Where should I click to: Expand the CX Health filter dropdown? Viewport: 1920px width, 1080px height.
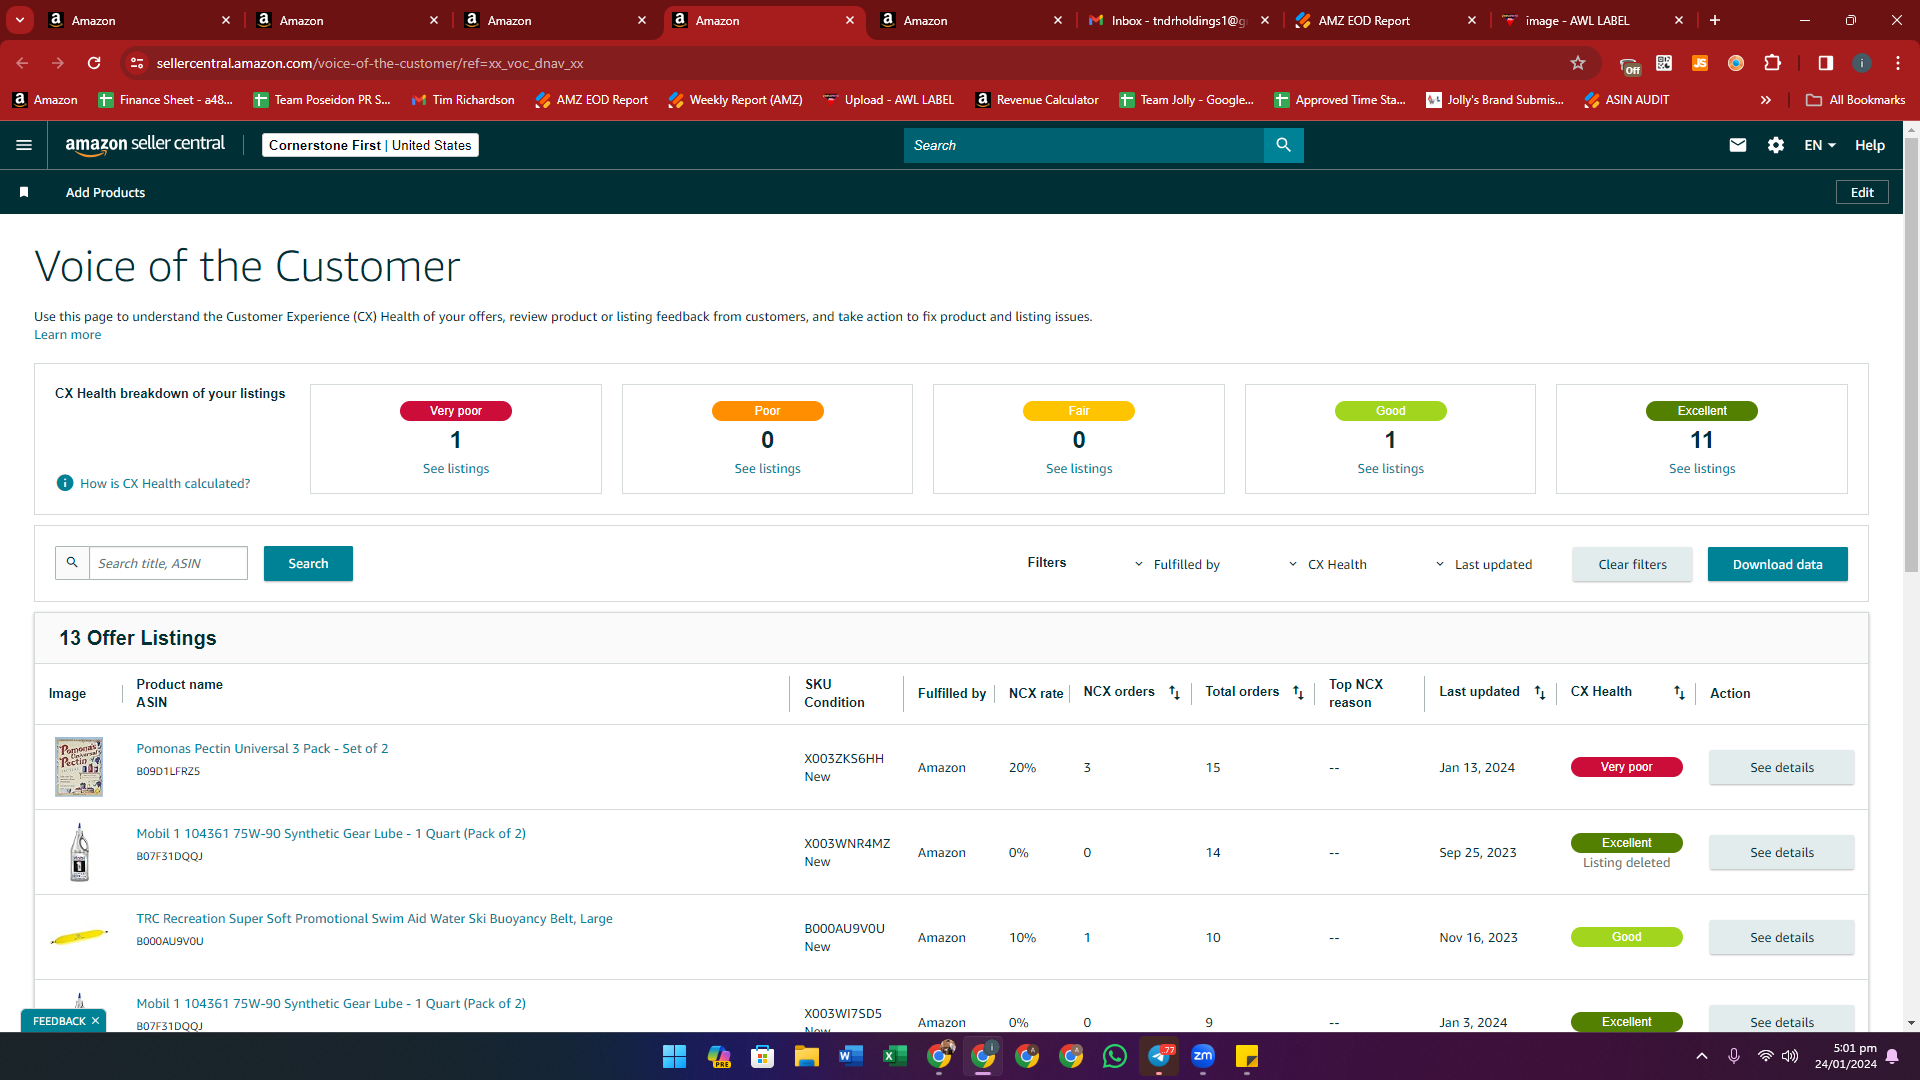click(x=1327, y=564)
